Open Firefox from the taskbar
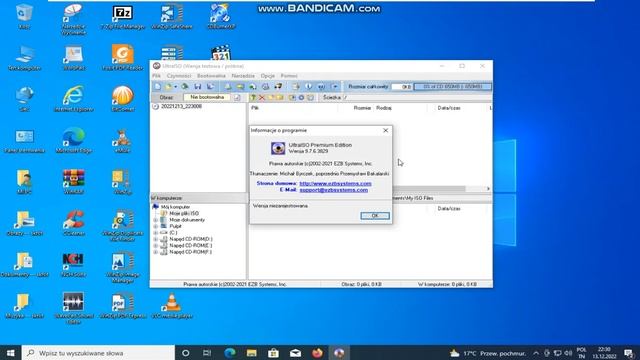 pyautogui.click(x=318, y=353)
